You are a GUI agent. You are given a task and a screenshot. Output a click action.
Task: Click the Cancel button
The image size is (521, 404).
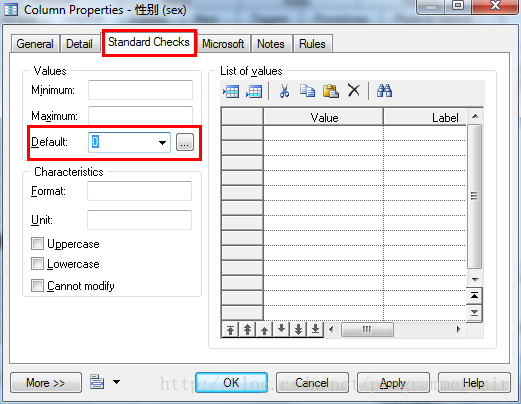coord(312,383)
